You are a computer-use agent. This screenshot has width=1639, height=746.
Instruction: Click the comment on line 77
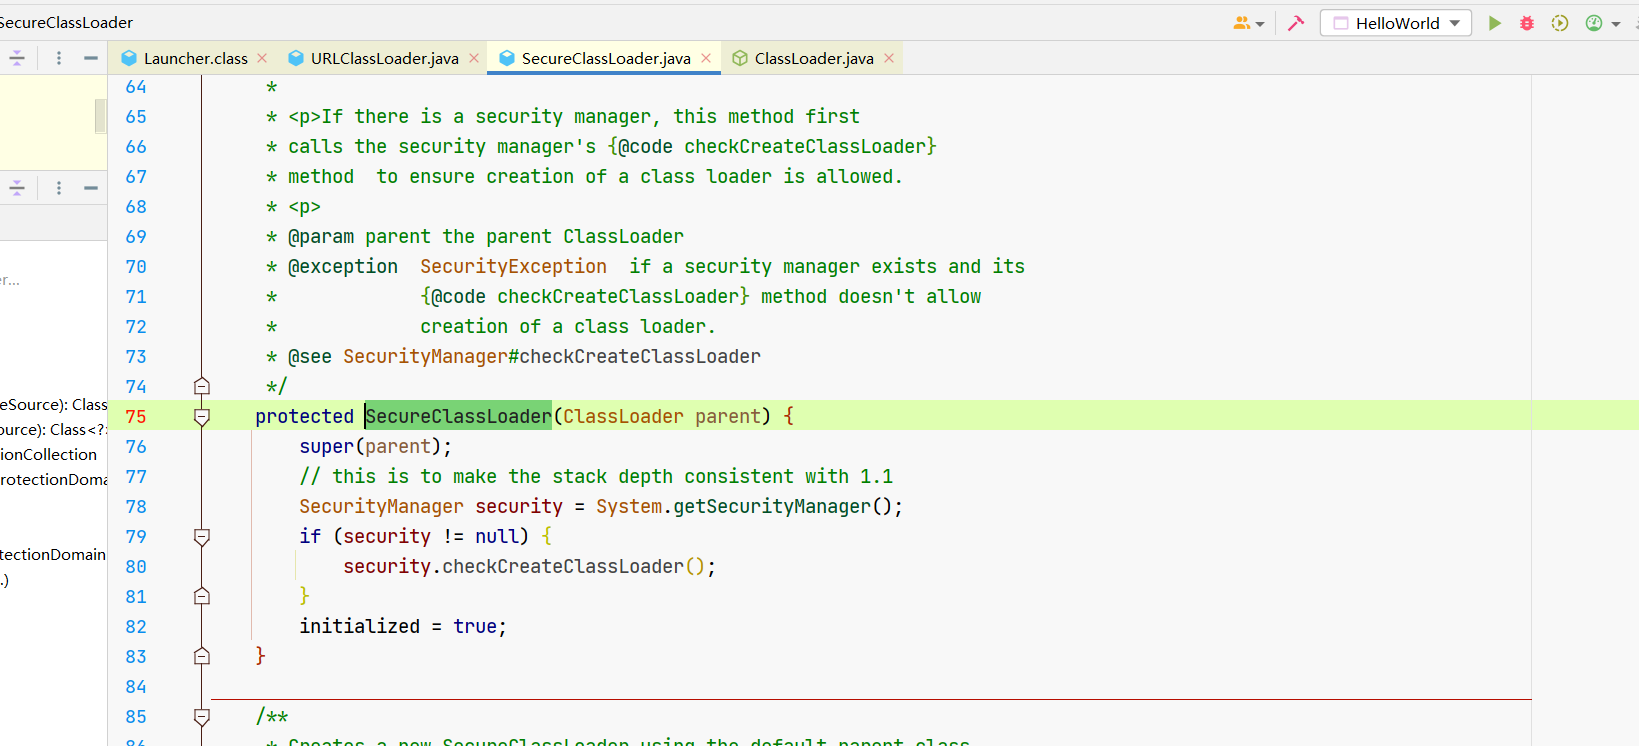pos(596,476)
